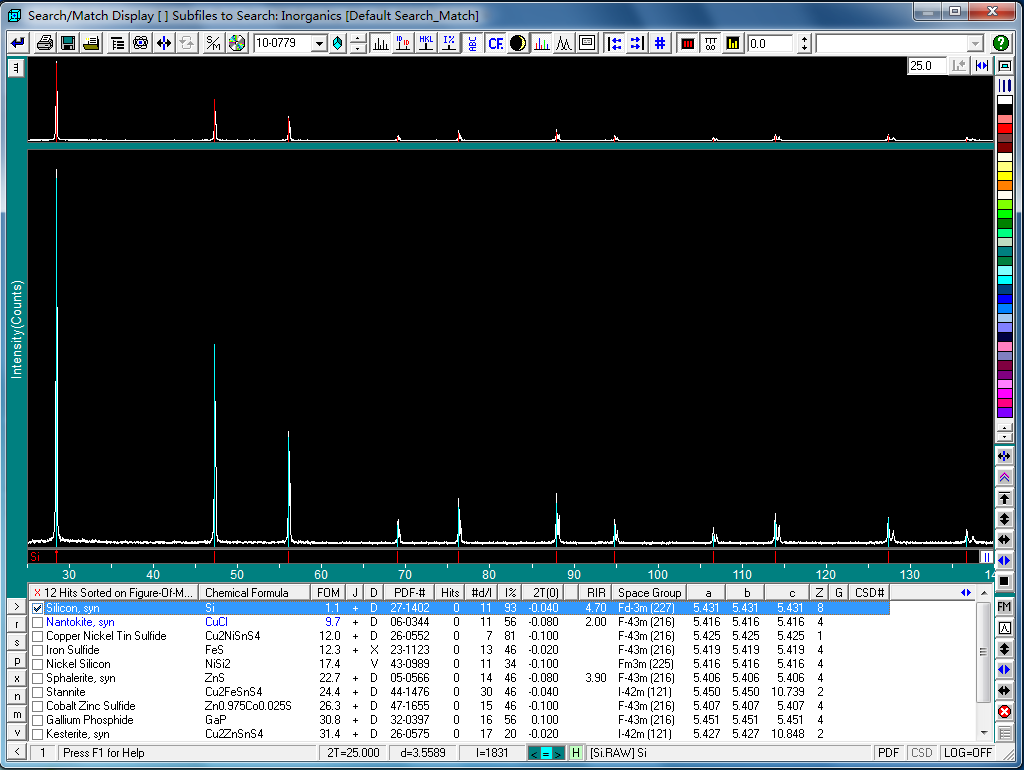Enable the Sphalerite, syn checkbox
The height and width of the screenshot is (770, 1024).
pos(38,678)
